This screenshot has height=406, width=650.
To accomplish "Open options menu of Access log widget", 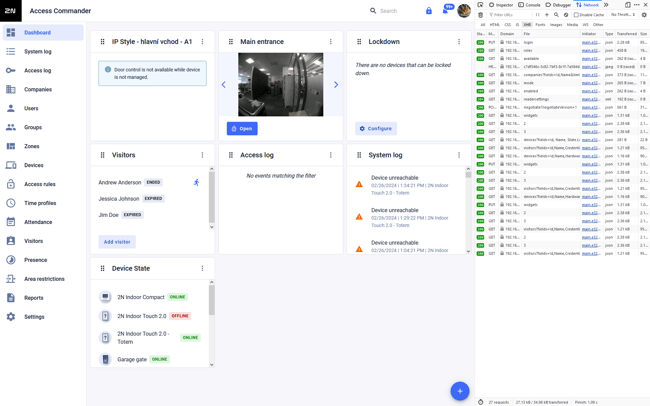I will coord(331,155).
